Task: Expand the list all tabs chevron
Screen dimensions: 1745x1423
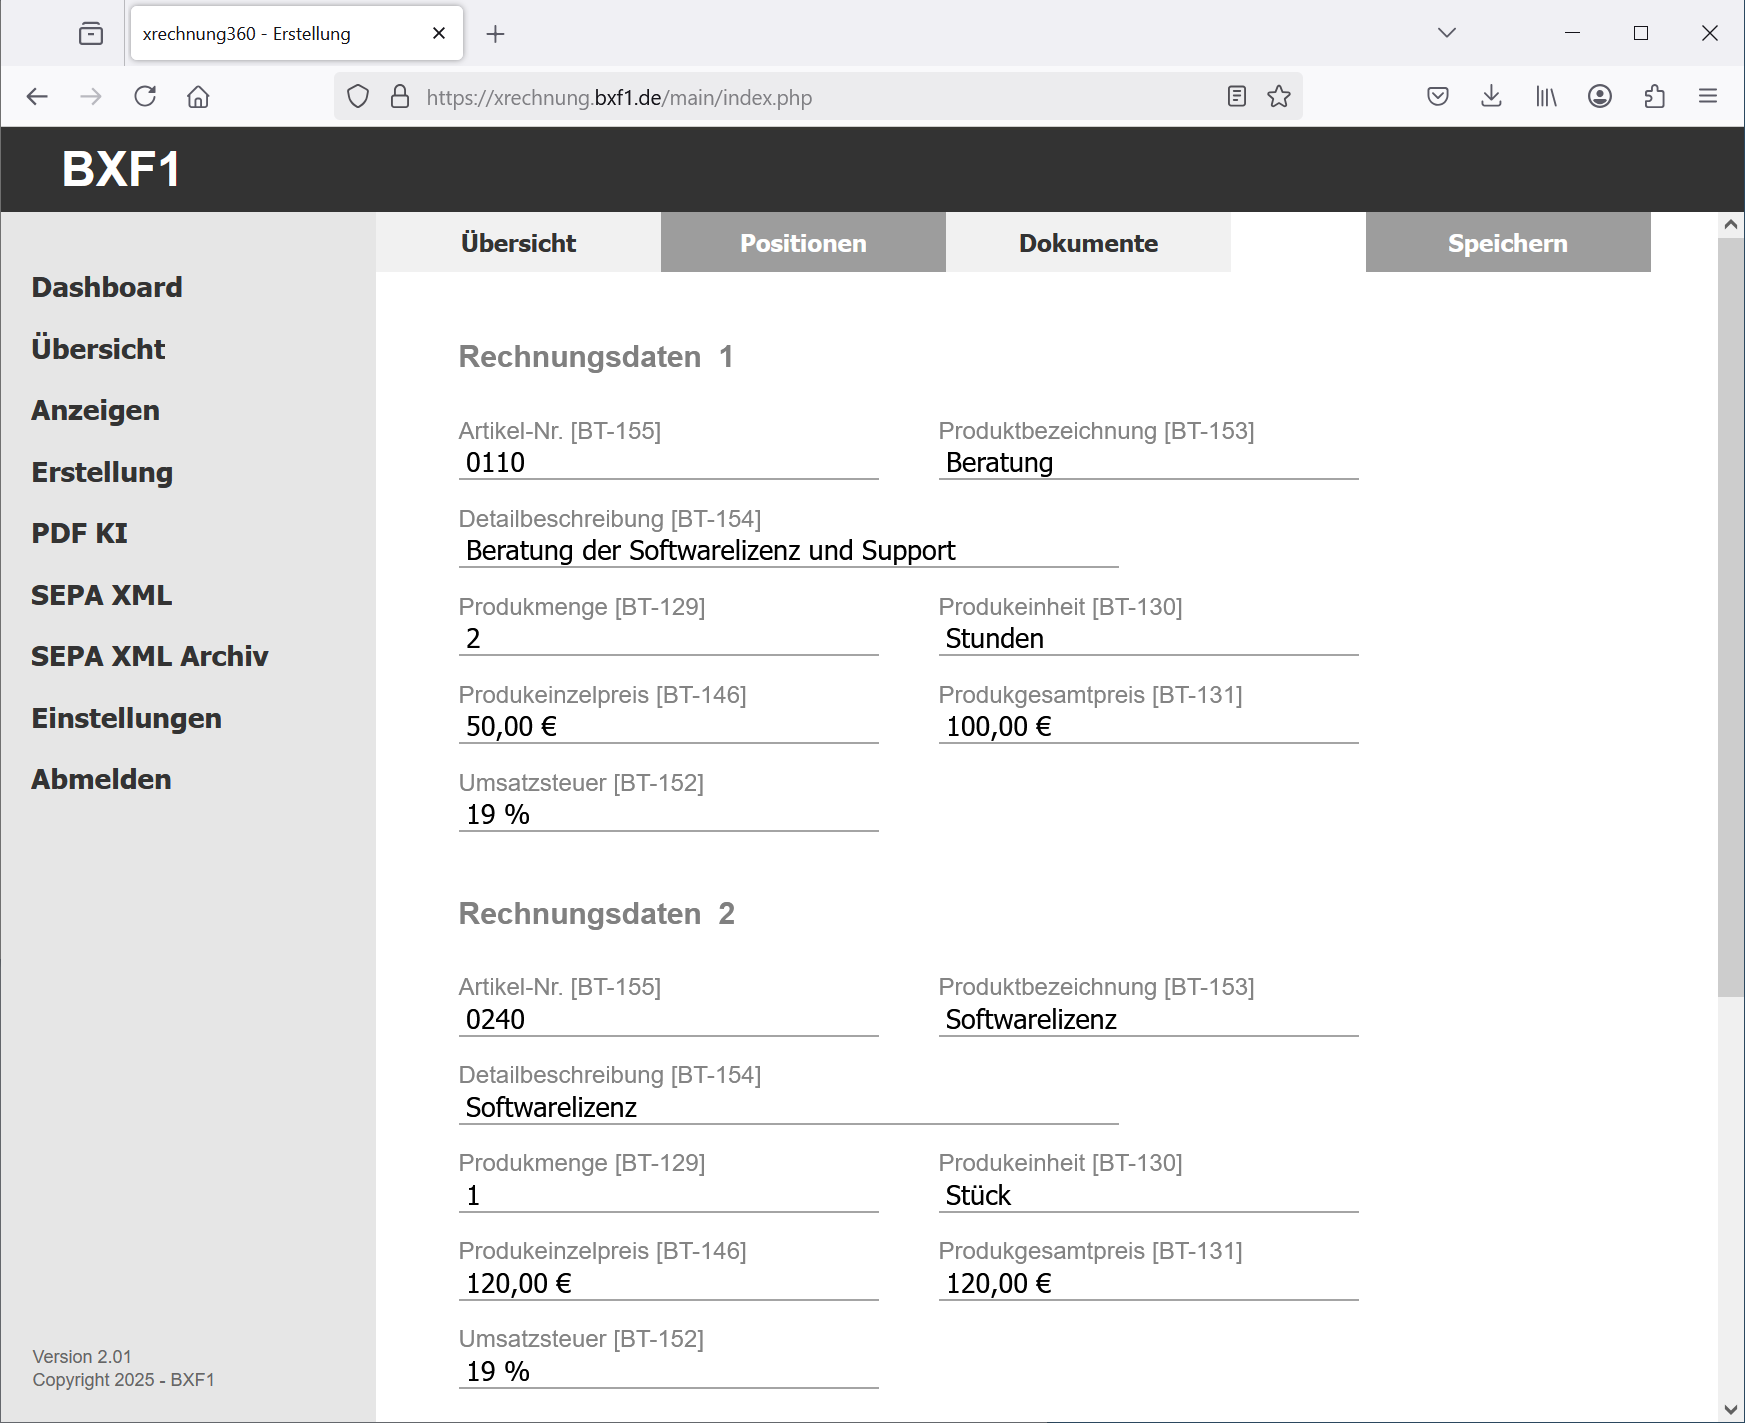Action: coord(1446,33)
